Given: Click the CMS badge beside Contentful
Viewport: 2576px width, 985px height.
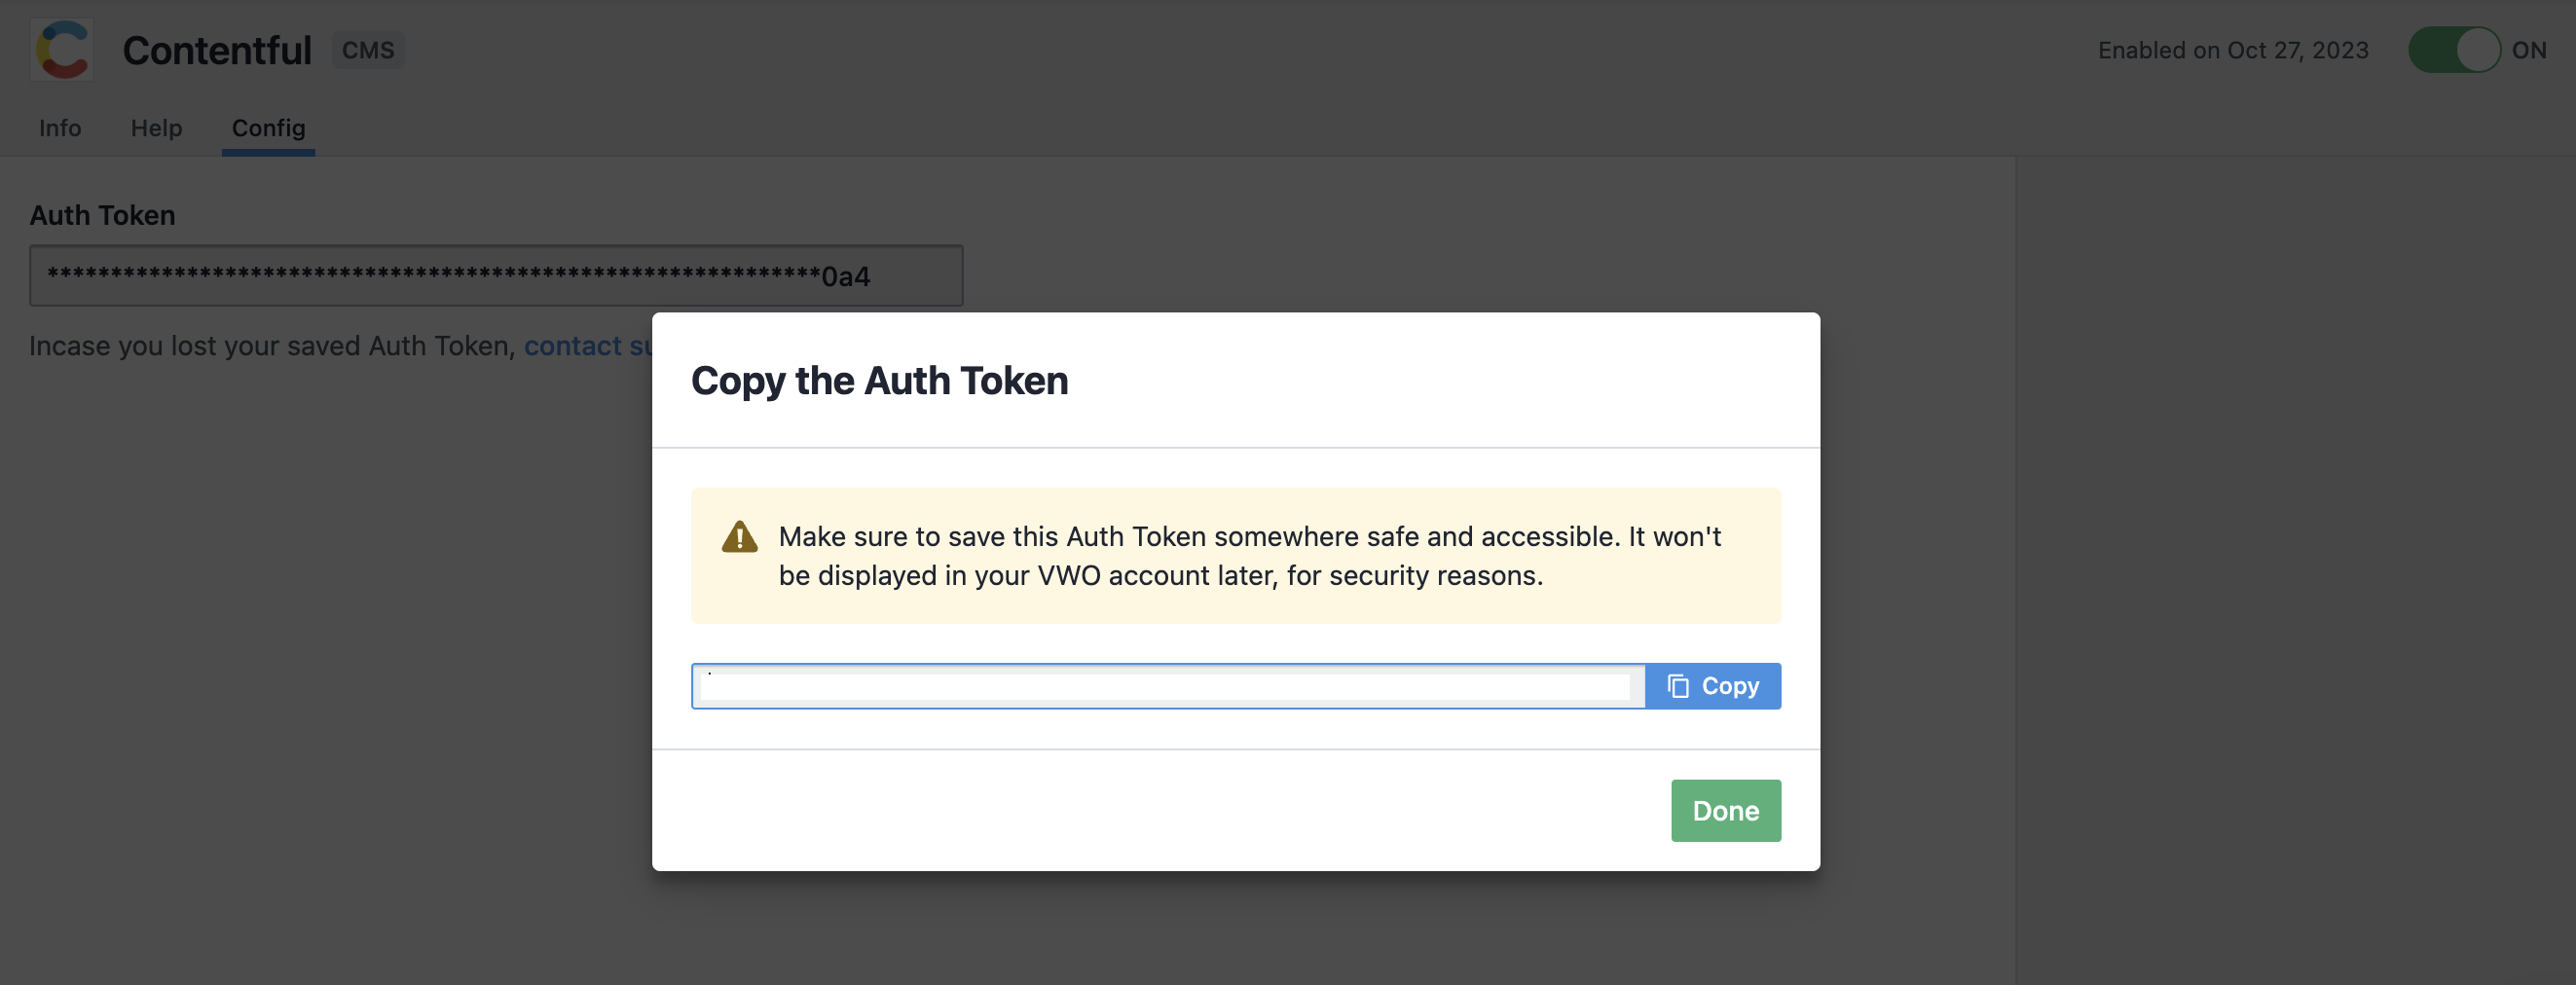Looking at the screenshot, I should pyautogui.click(x=367, y=50).
